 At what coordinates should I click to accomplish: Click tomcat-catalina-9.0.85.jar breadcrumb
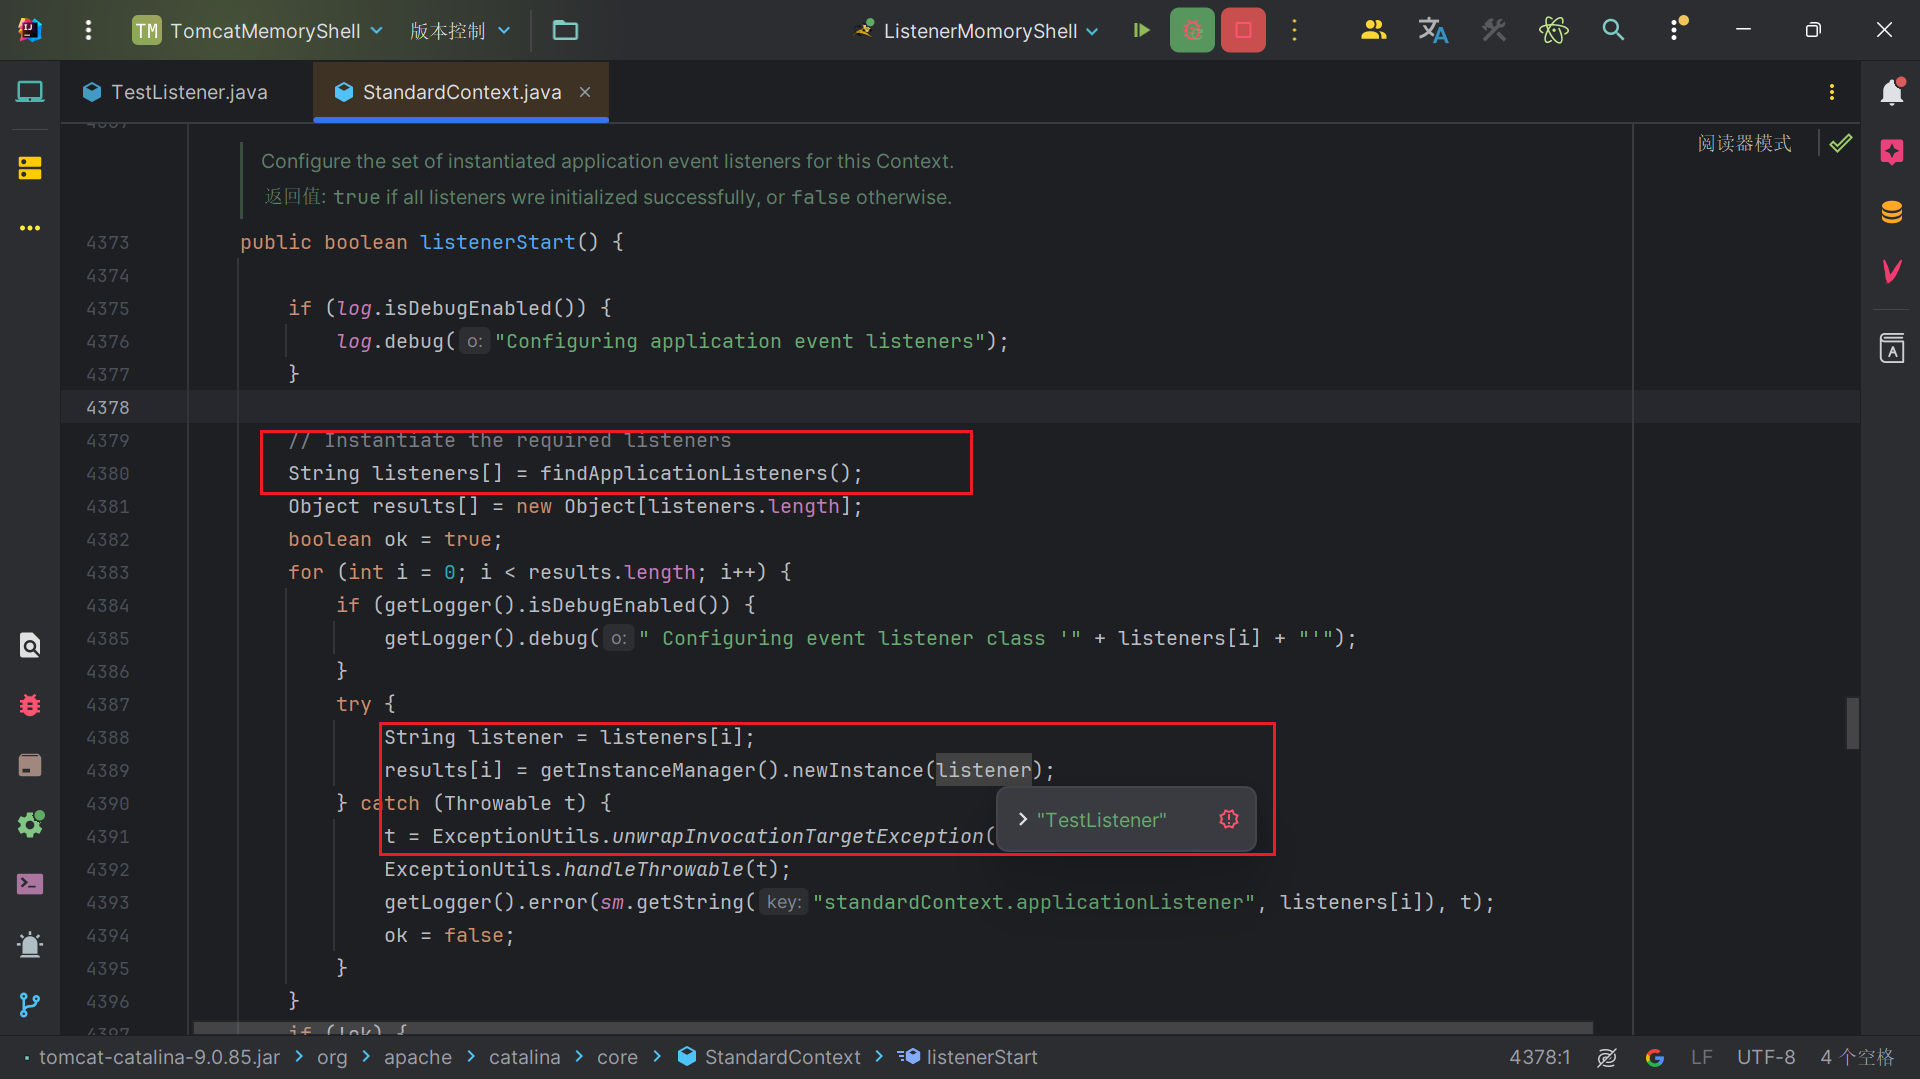click(159, 1057)
